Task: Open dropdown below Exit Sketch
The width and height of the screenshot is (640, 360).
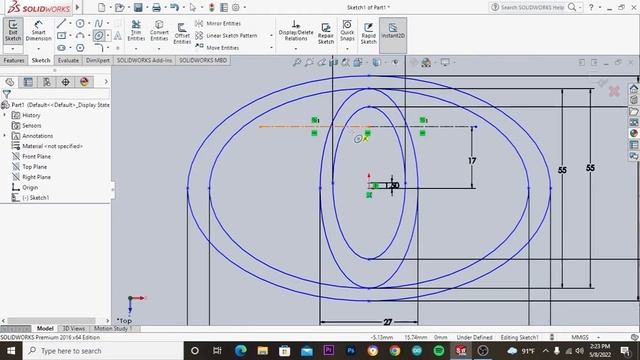Action: [13, 49]
